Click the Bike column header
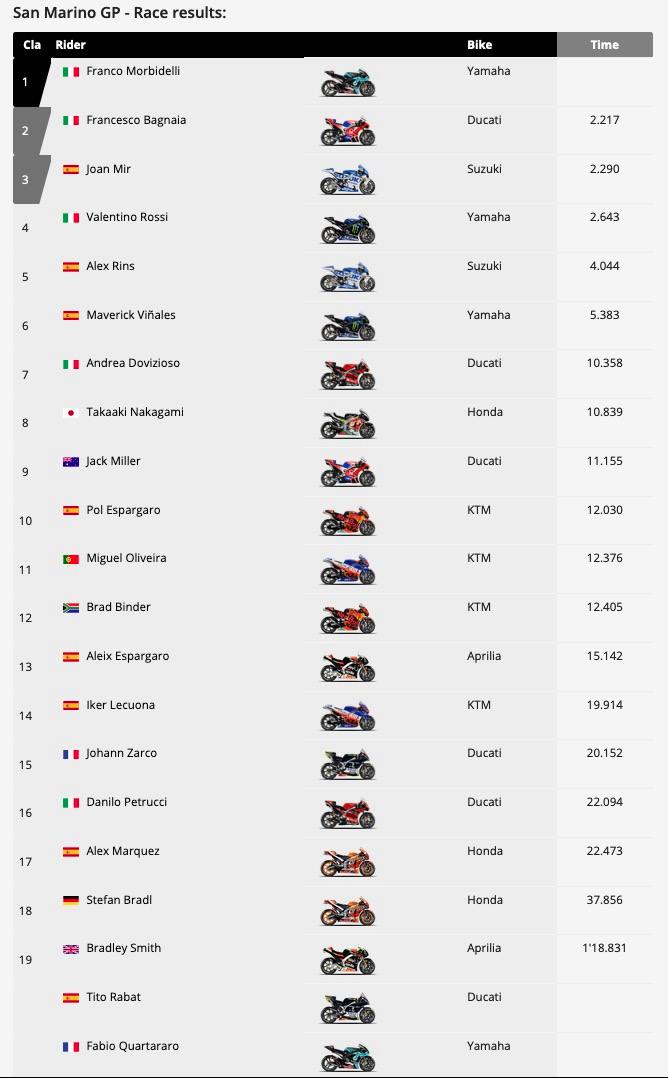Image resolution: width=668 pixels, height=1078 pixels. tap(479, 45)
